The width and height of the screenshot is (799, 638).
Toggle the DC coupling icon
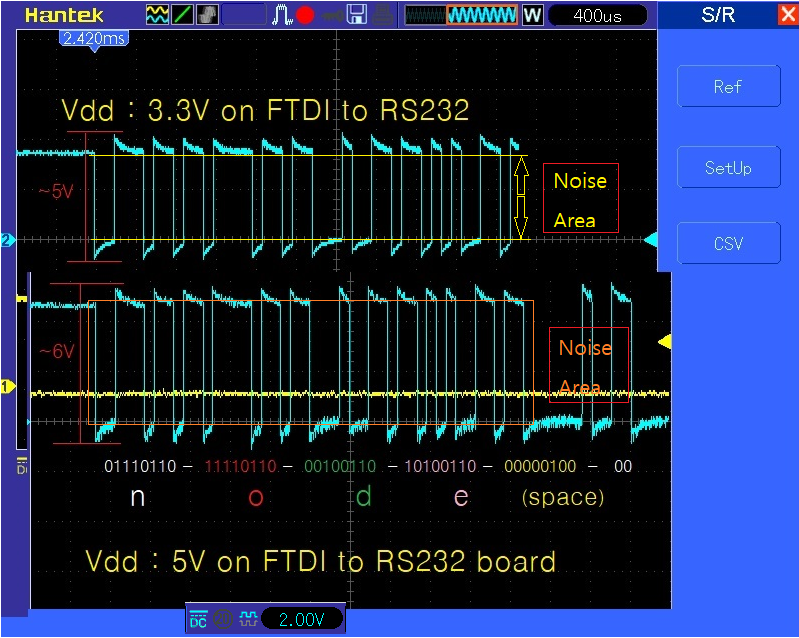[198, 619]
